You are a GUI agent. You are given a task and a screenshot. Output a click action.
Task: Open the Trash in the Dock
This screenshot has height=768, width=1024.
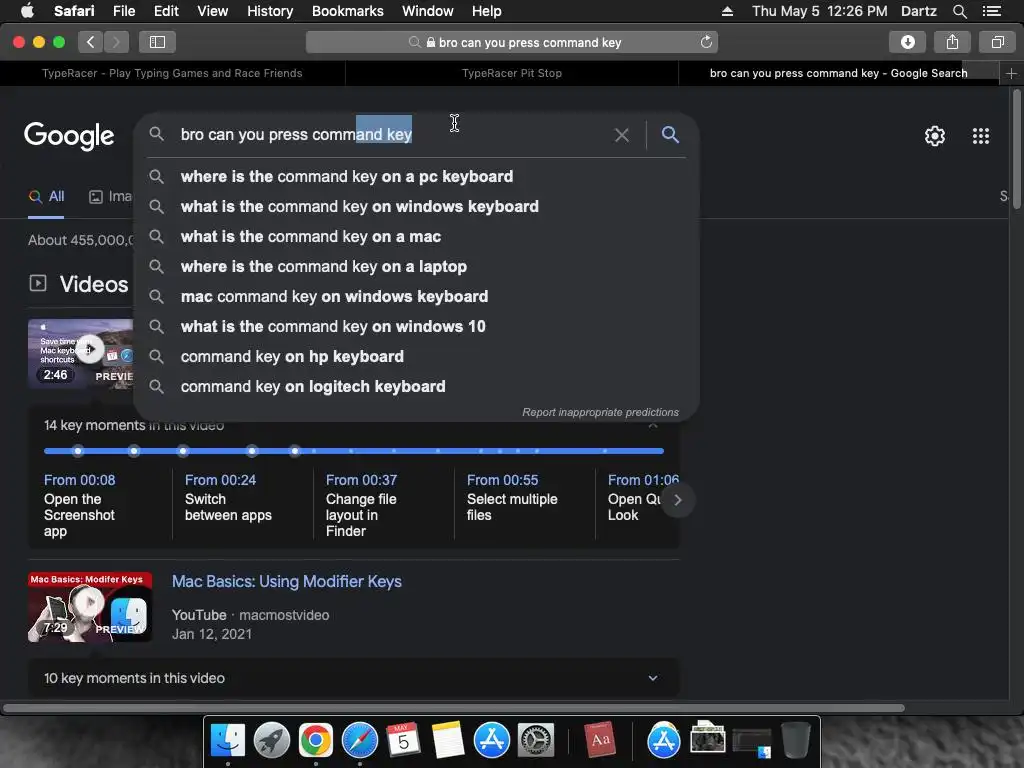[x=795, y=741]
